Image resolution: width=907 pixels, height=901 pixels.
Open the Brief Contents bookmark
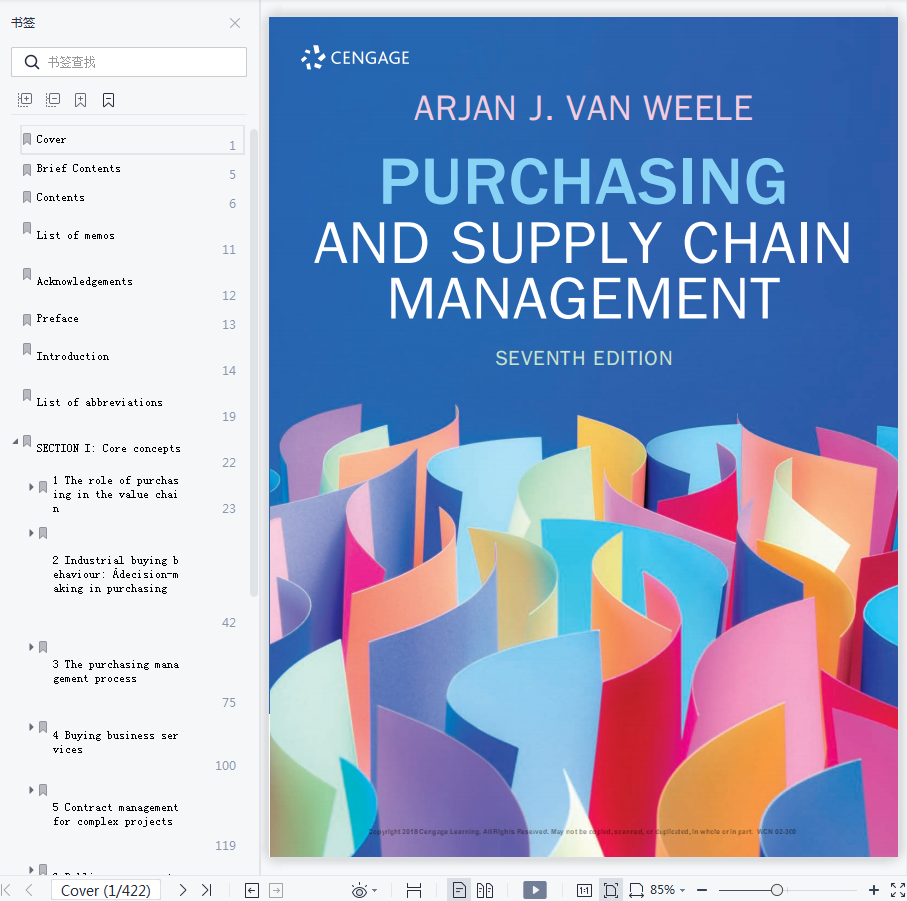coord(79,168)
